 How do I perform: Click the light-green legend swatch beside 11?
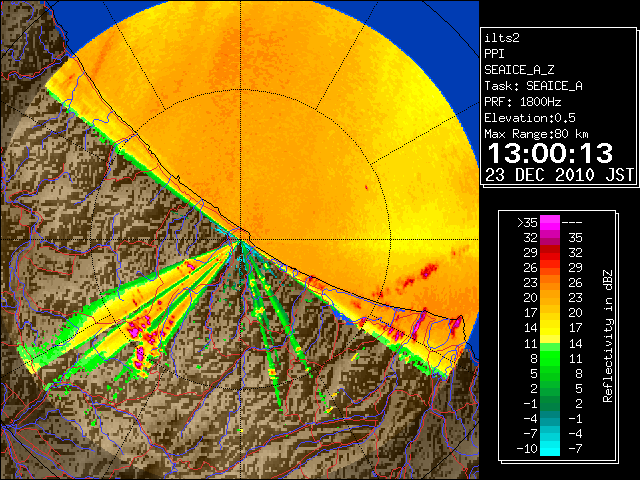coord(550,347)
